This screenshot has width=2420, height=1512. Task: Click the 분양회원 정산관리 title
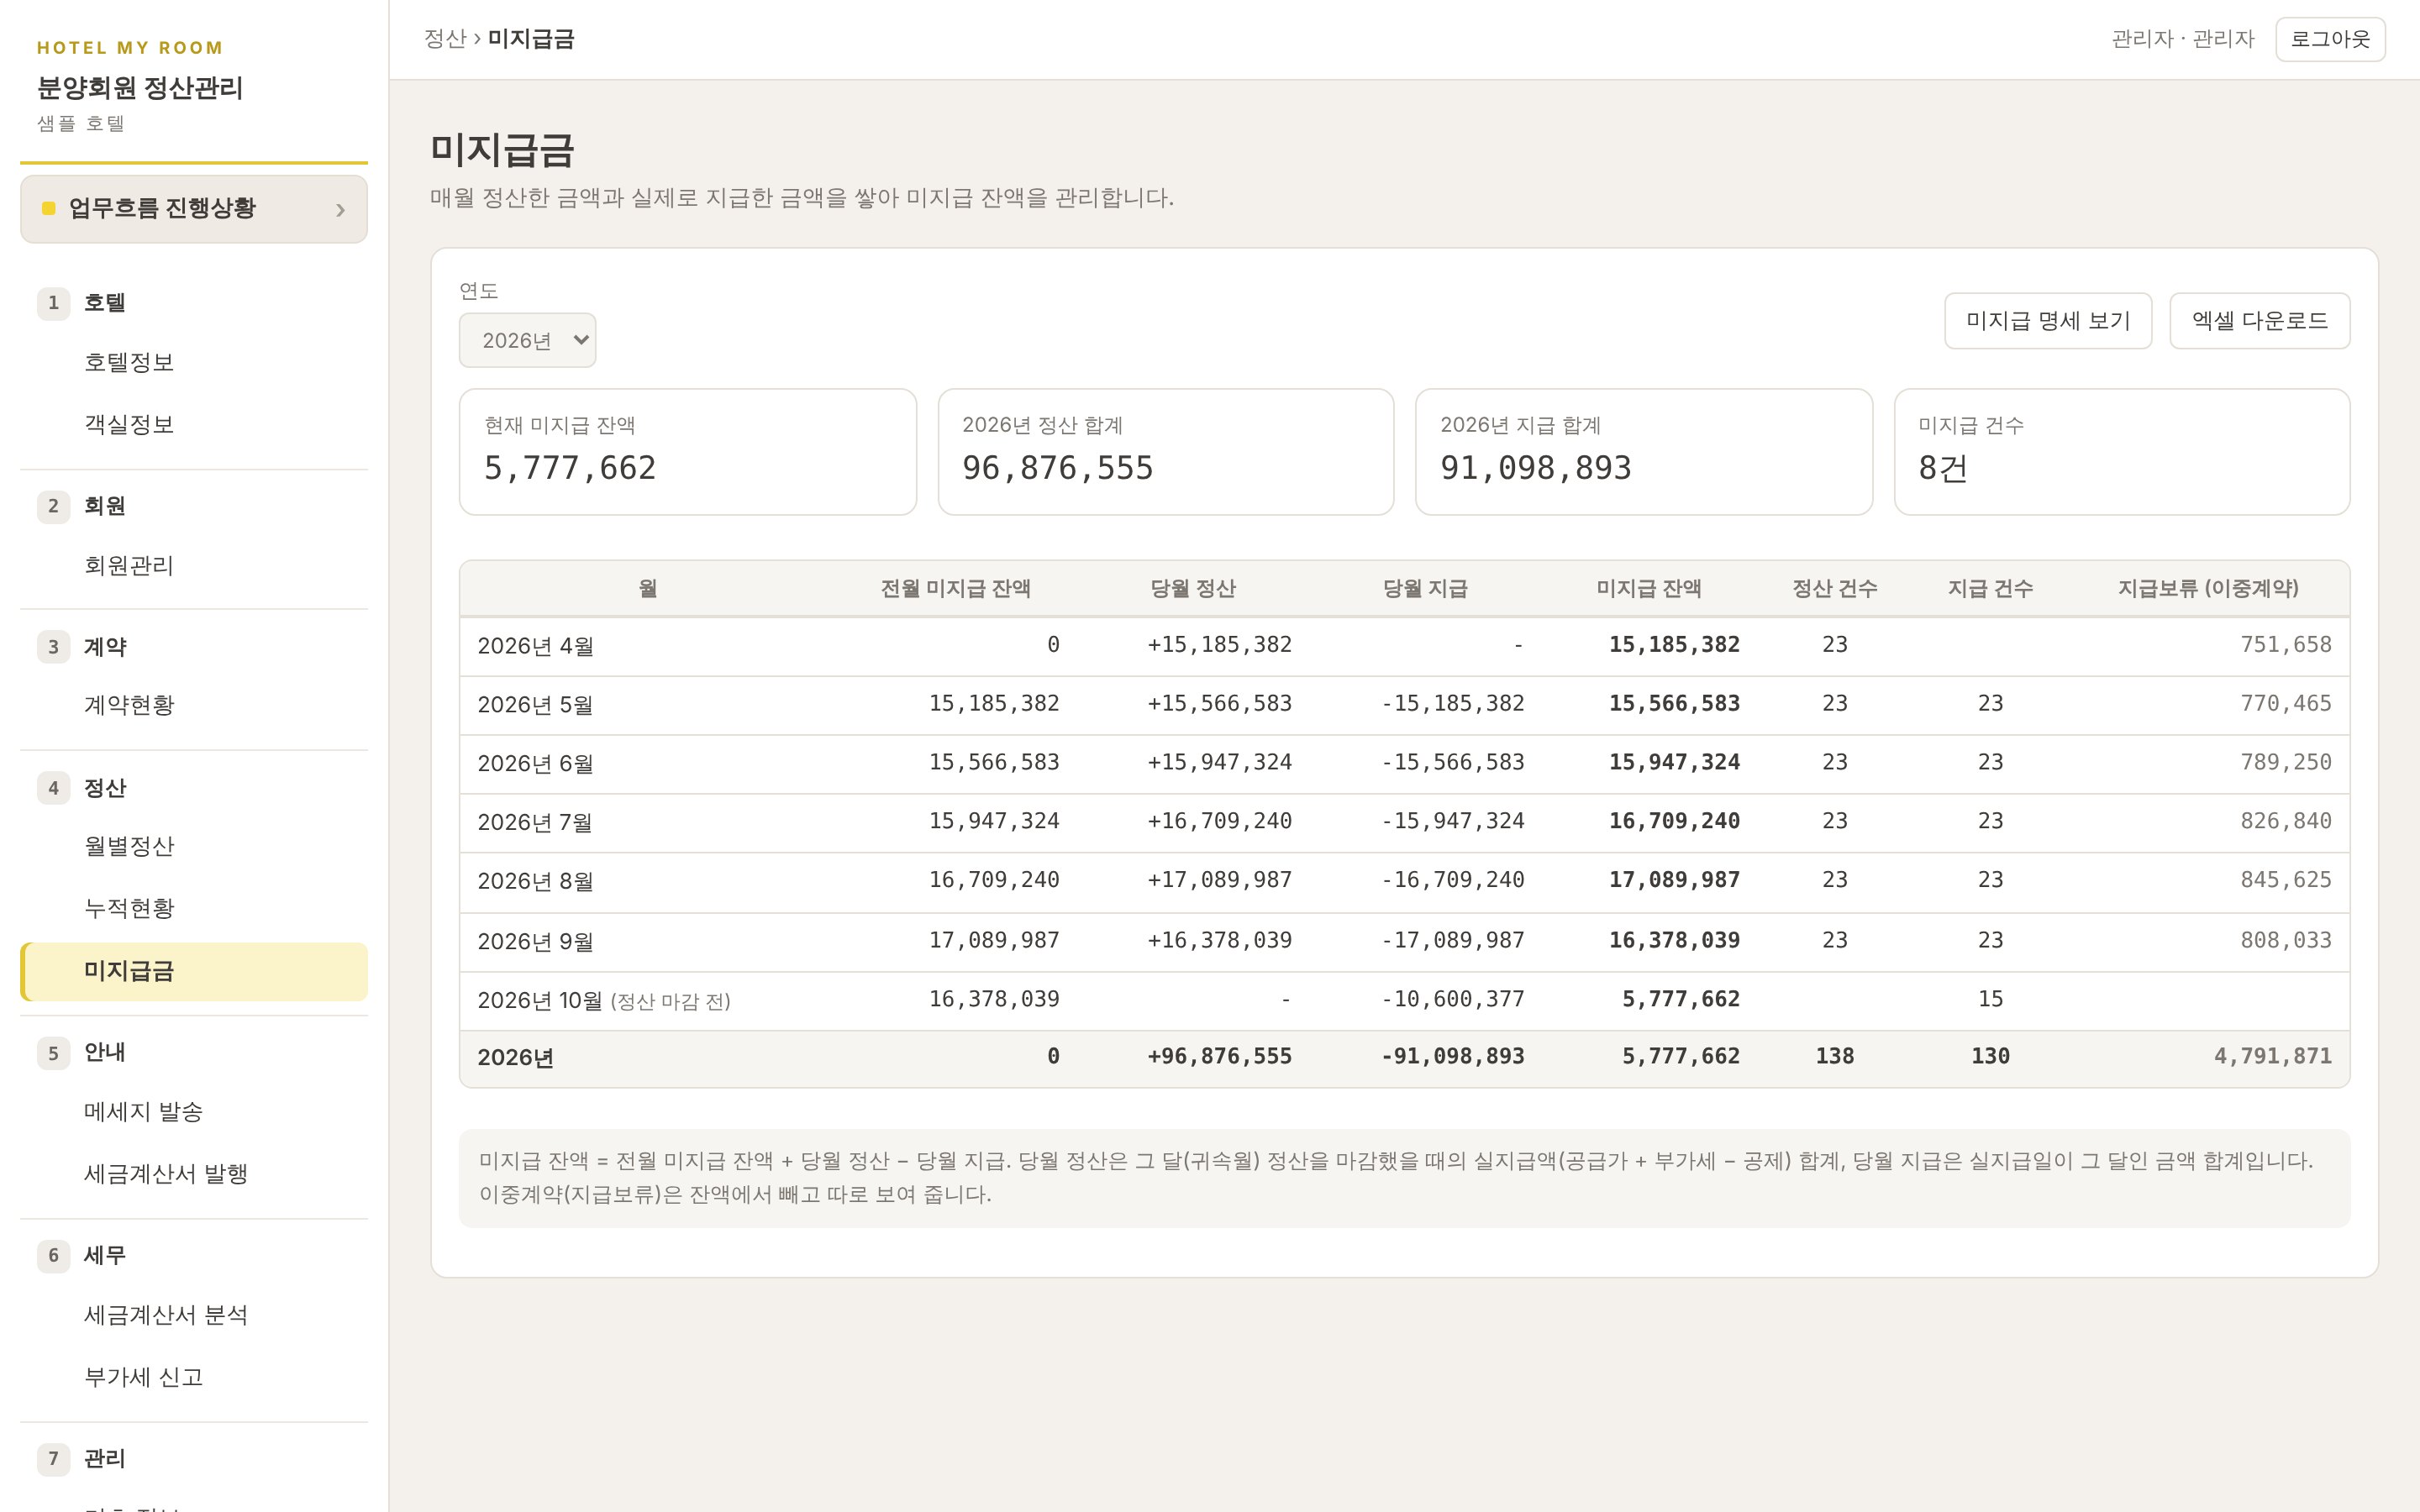[140, 88]
